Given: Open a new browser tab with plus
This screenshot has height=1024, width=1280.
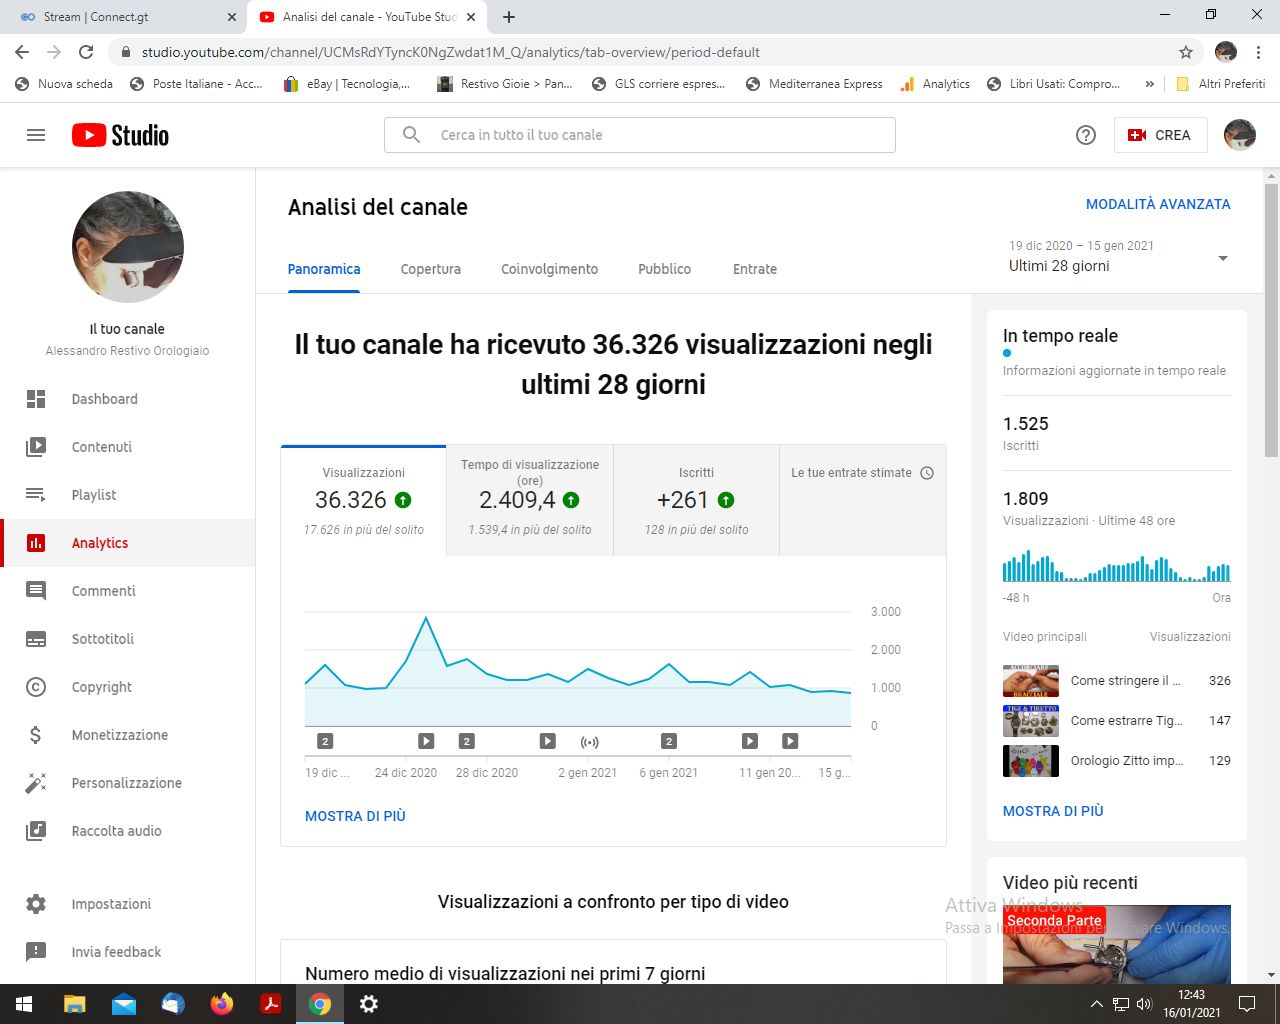Looking at the screenshot, I should pos(509,17).
